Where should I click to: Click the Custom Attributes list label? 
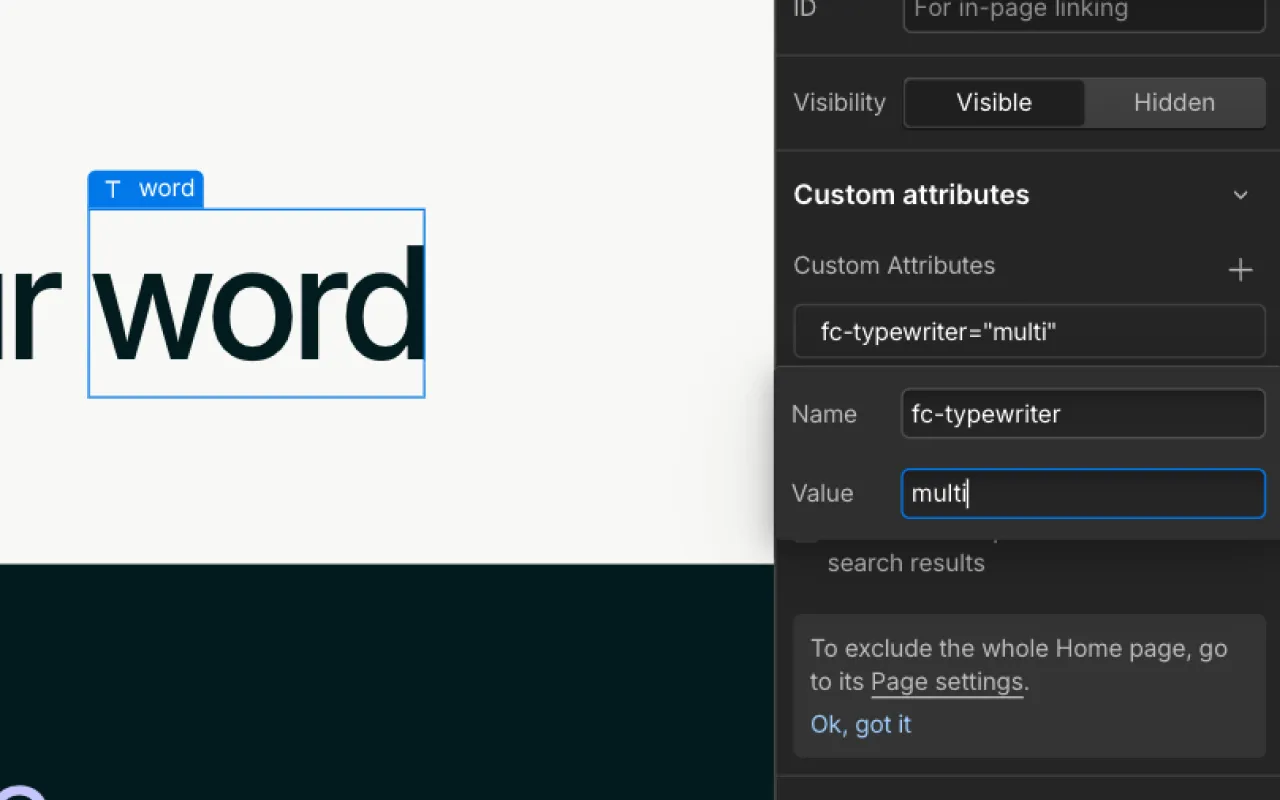tap(894, 265)
